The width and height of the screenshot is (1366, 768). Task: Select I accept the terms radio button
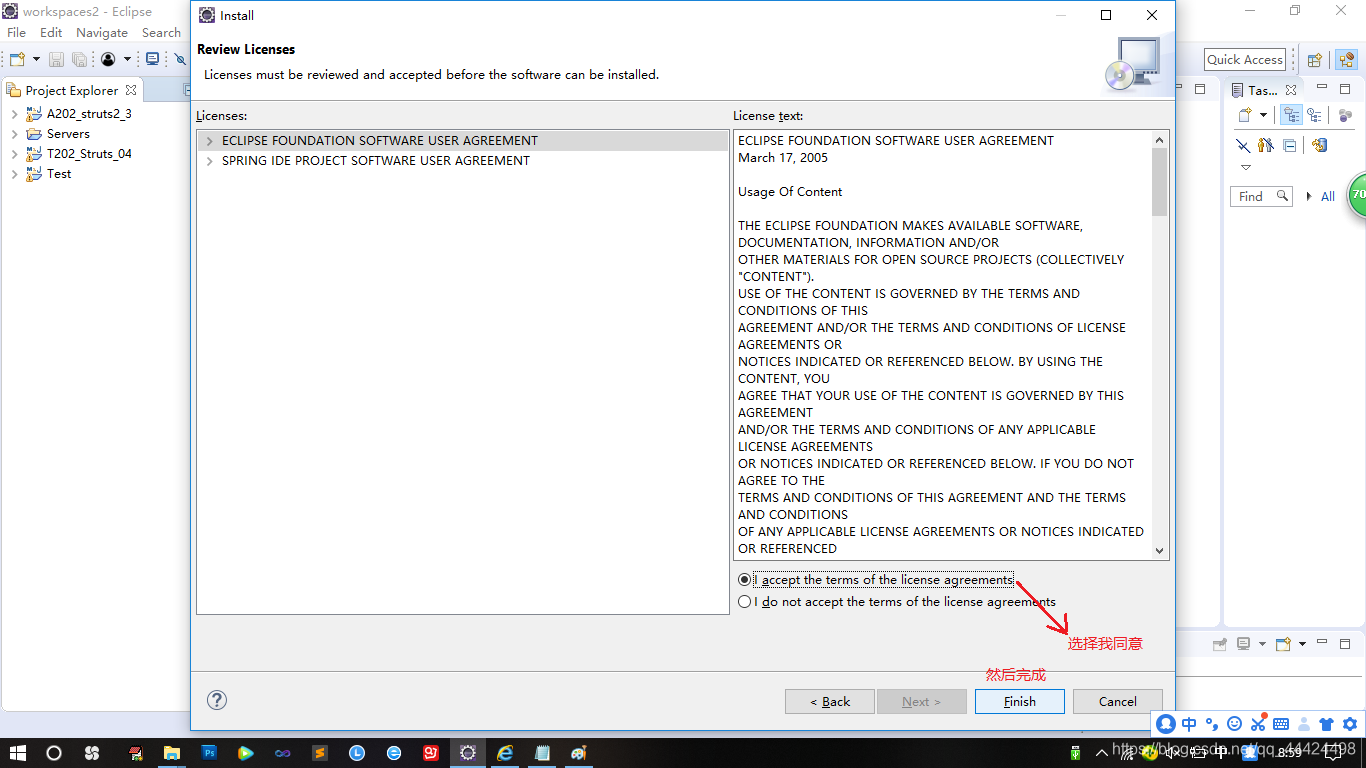point(744,580)
